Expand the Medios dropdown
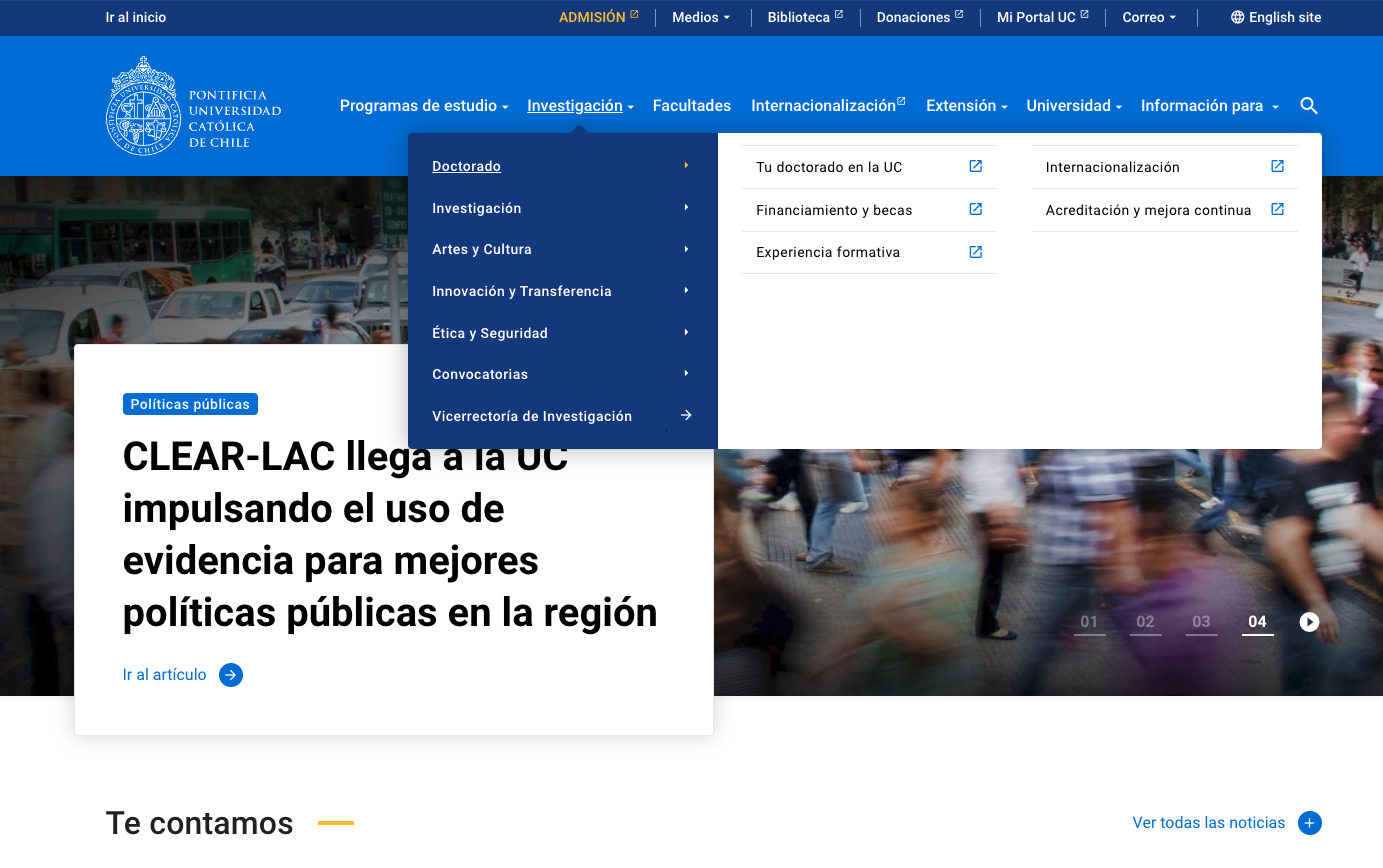This screenshot has height=868, width=1383. pos(701,17)
